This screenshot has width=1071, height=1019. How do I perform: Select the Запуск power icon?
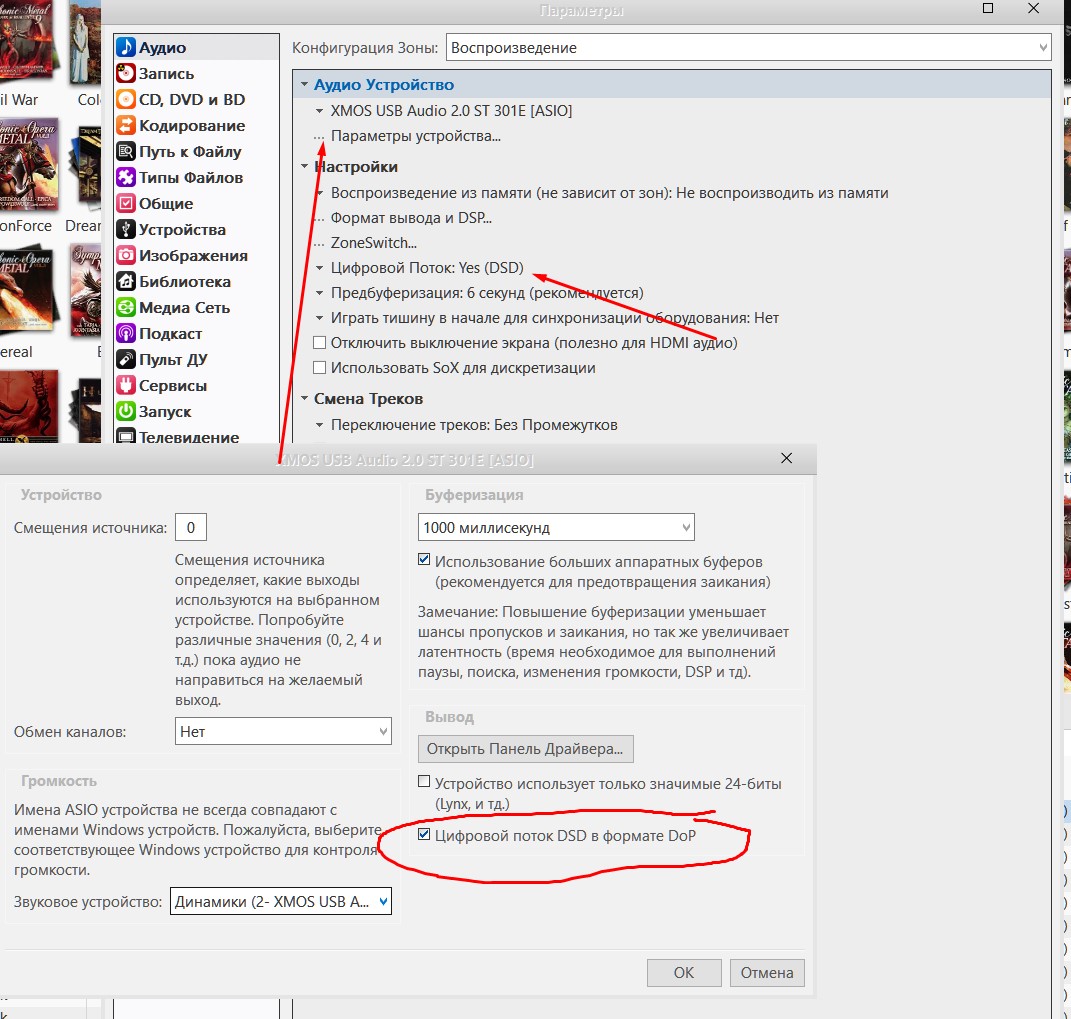tap(126, 412)
